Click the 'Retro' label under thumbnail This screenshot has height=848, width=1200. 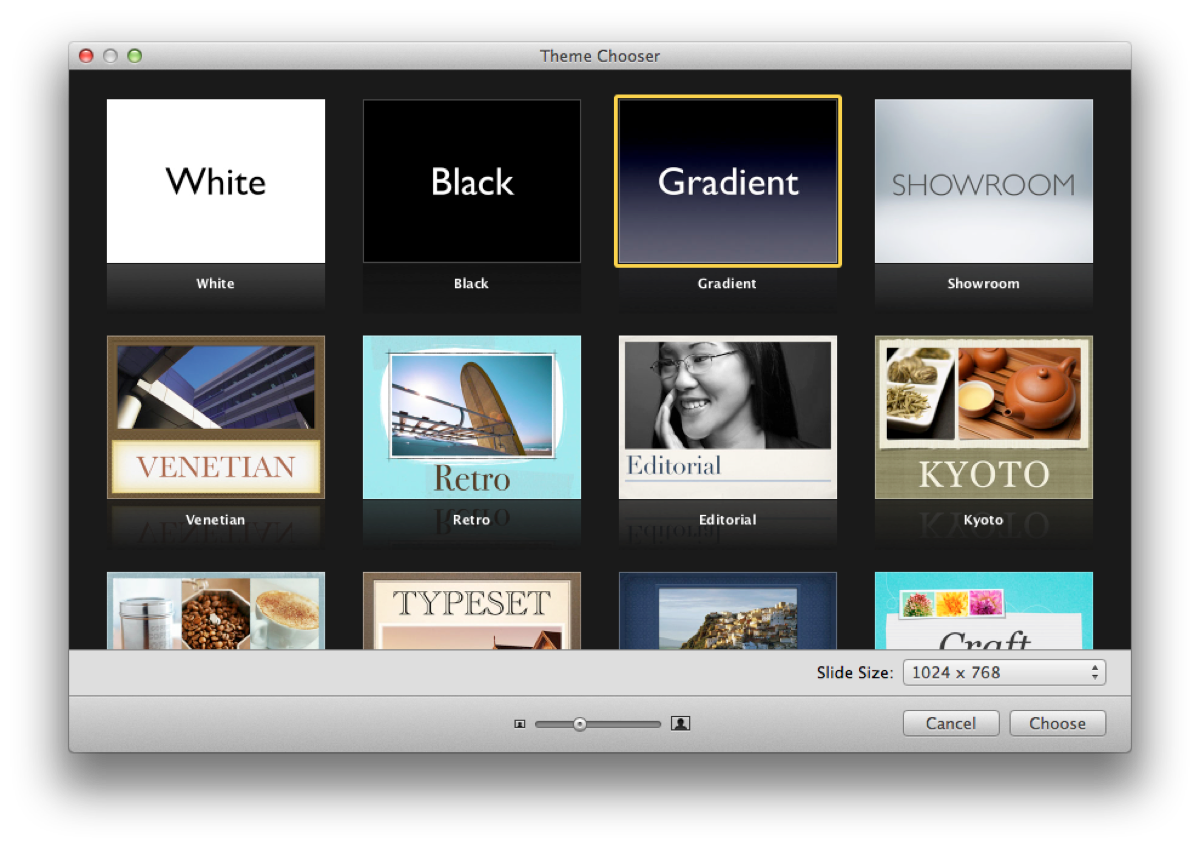pos(471,519)
